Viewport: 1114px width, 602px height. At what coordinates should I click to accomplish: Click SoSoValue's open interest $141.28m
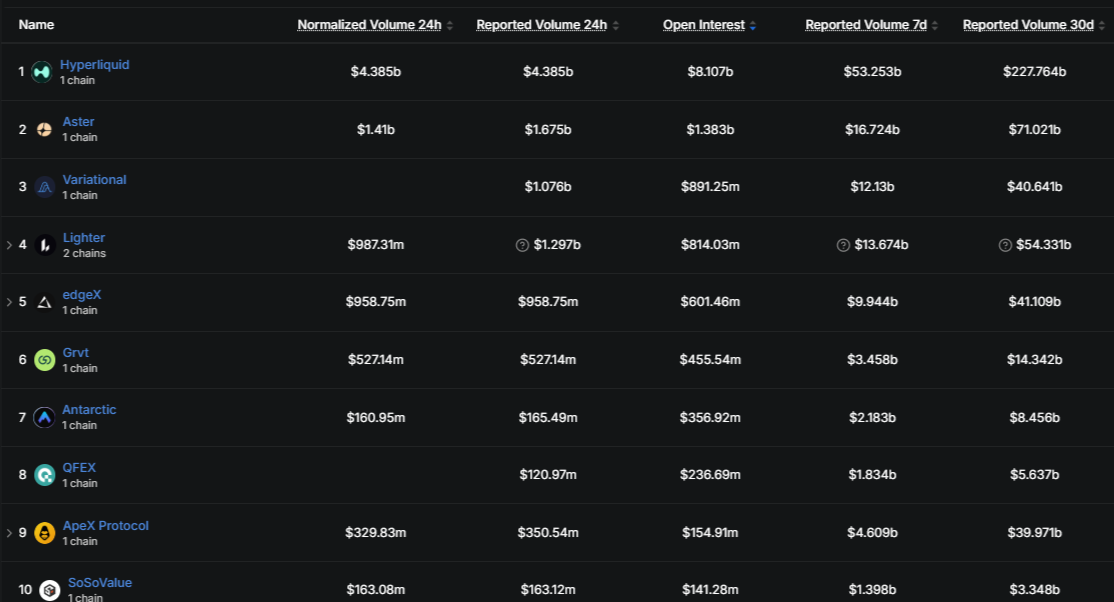point(710,590)
